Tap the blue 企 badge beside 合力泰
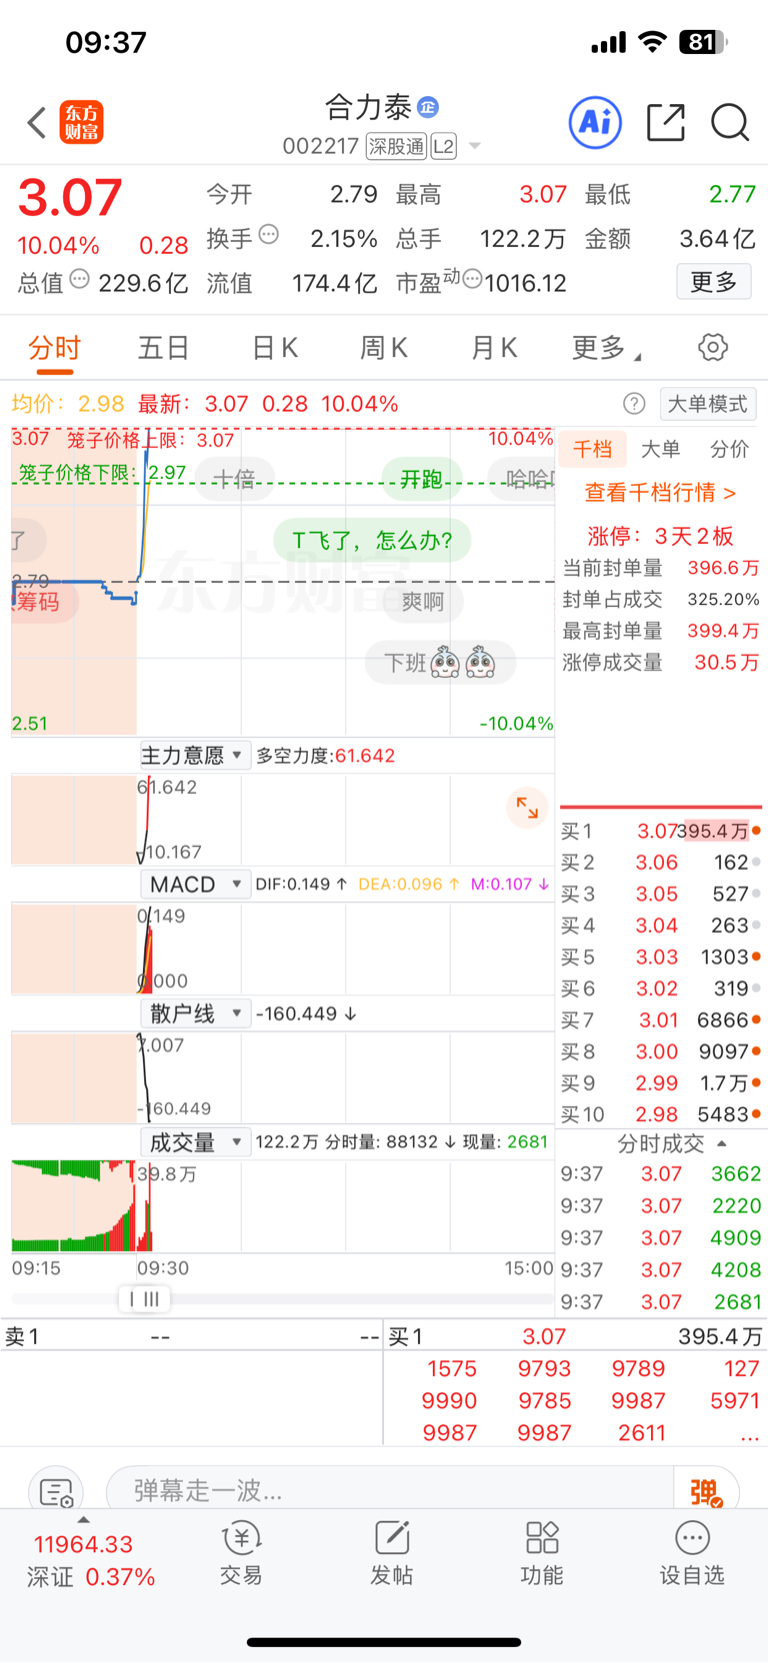 coord(428,107)
